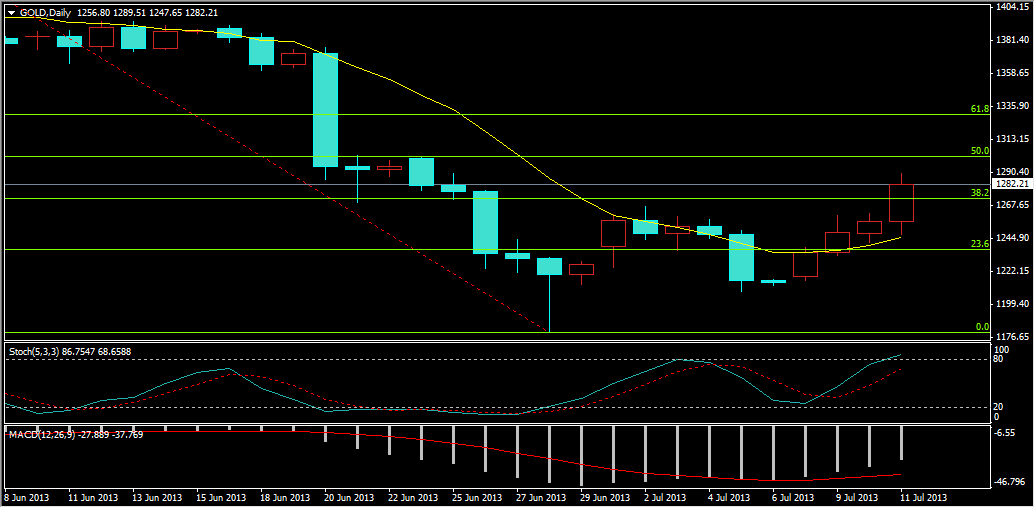Click the 1313.15 price scale value
1035x508 pixels.
click(x=1011, y=139)
